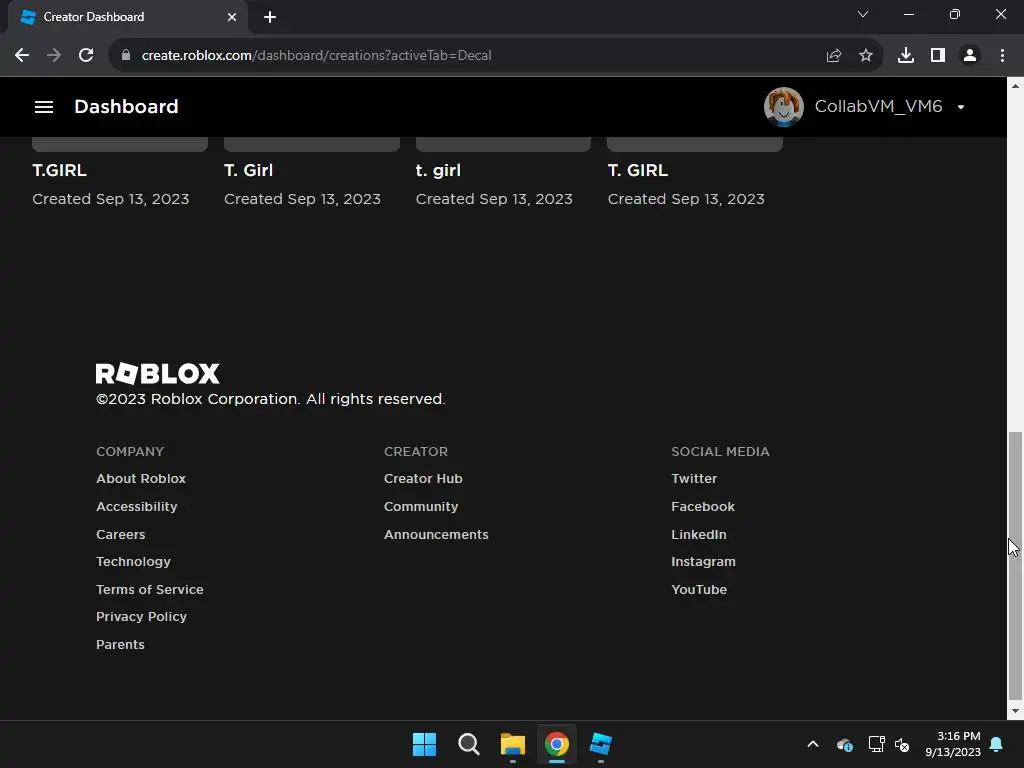Show hidden system tray icons
This screenshot has width=1024, height=768.
[813, 744]
